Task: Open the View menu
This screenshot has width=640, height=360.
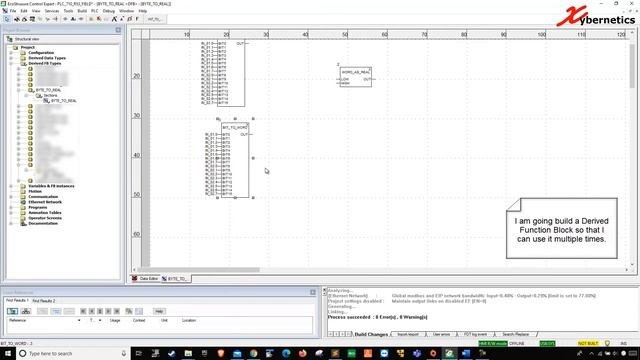Action: 36,11
